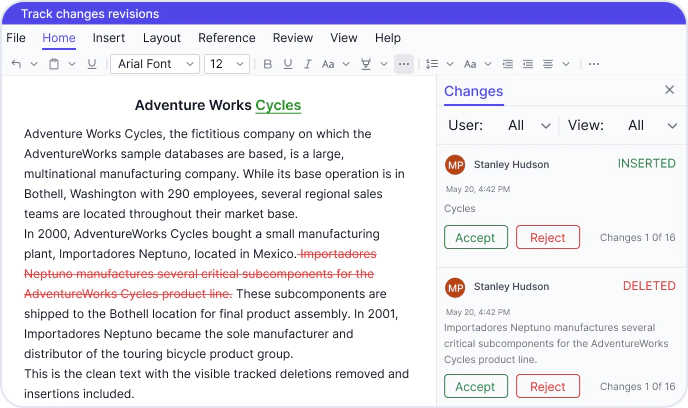The image size is (688, 408).
Task: Accept the inserted Cycles change
Action: click(476, 237)
